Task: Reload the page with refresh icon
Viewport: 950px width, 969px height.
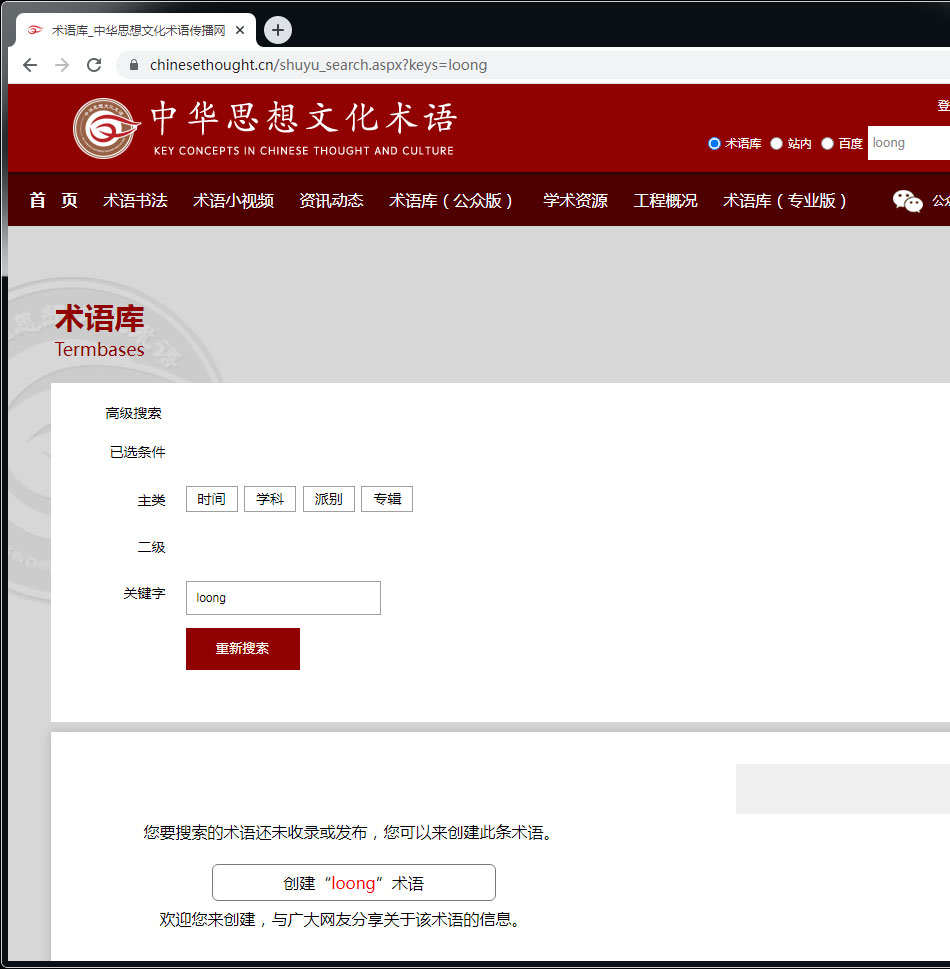Action: click(94, 65)
